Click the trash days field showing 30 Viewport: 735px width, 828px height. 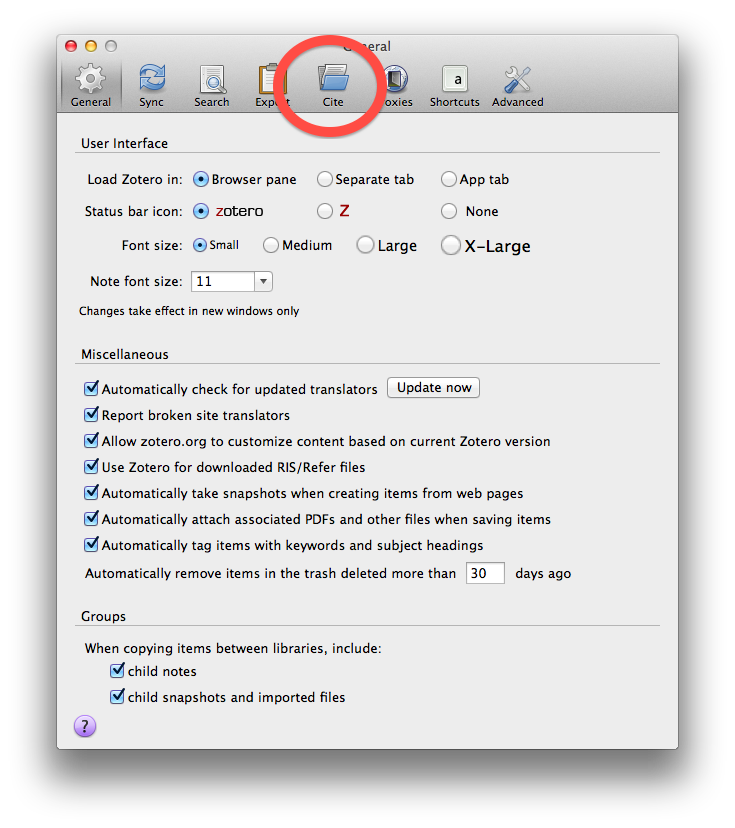(485, 573)
